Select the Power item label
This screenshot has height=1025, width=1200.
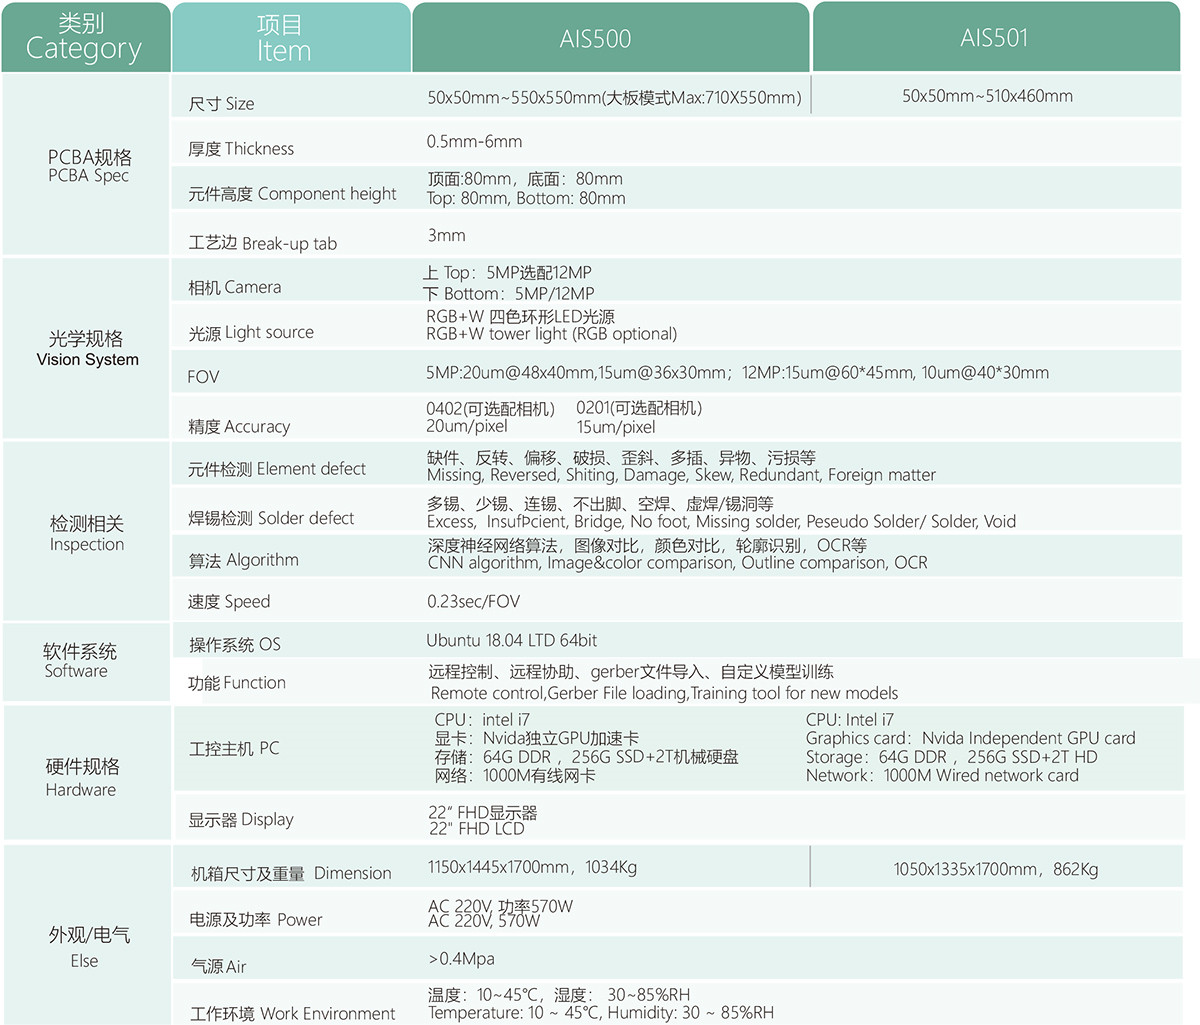tap(255, 920)
